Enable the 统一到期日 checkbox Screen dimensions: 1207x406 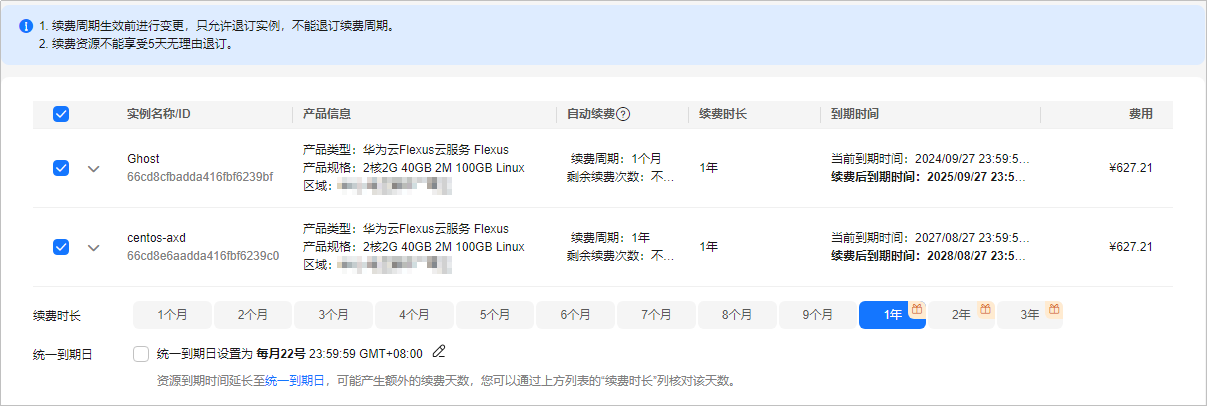coord(141,353)
